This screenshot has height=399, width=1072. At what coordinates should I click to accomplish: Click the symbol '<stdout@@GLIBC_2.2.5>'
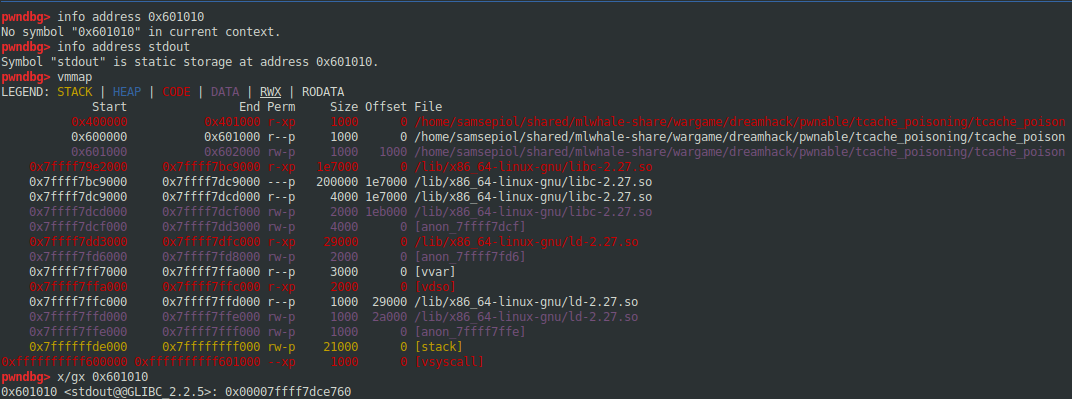tap(137, 392)
